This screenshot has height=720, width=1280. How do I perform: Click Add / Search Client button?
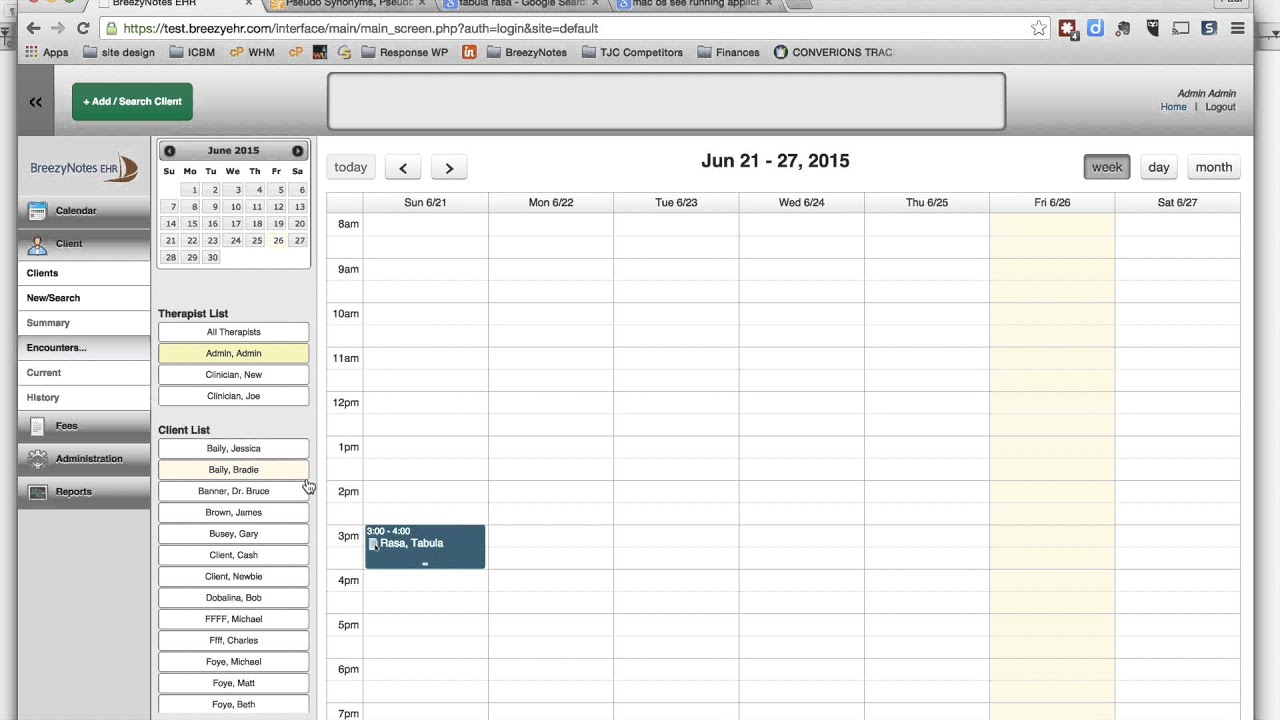[132, 102]
